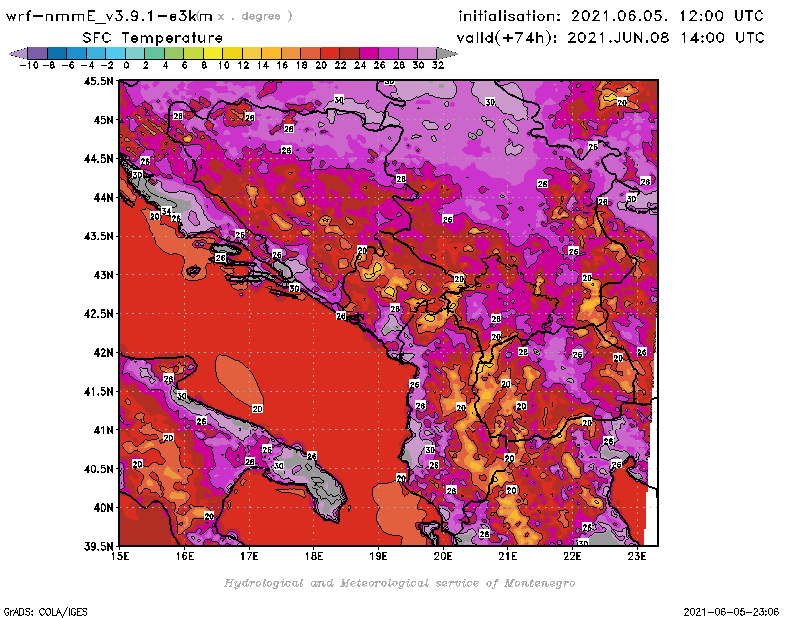Select the legend swatch between 30 and 32
Viewport: 800px width, 618px height.
[427, 53]
